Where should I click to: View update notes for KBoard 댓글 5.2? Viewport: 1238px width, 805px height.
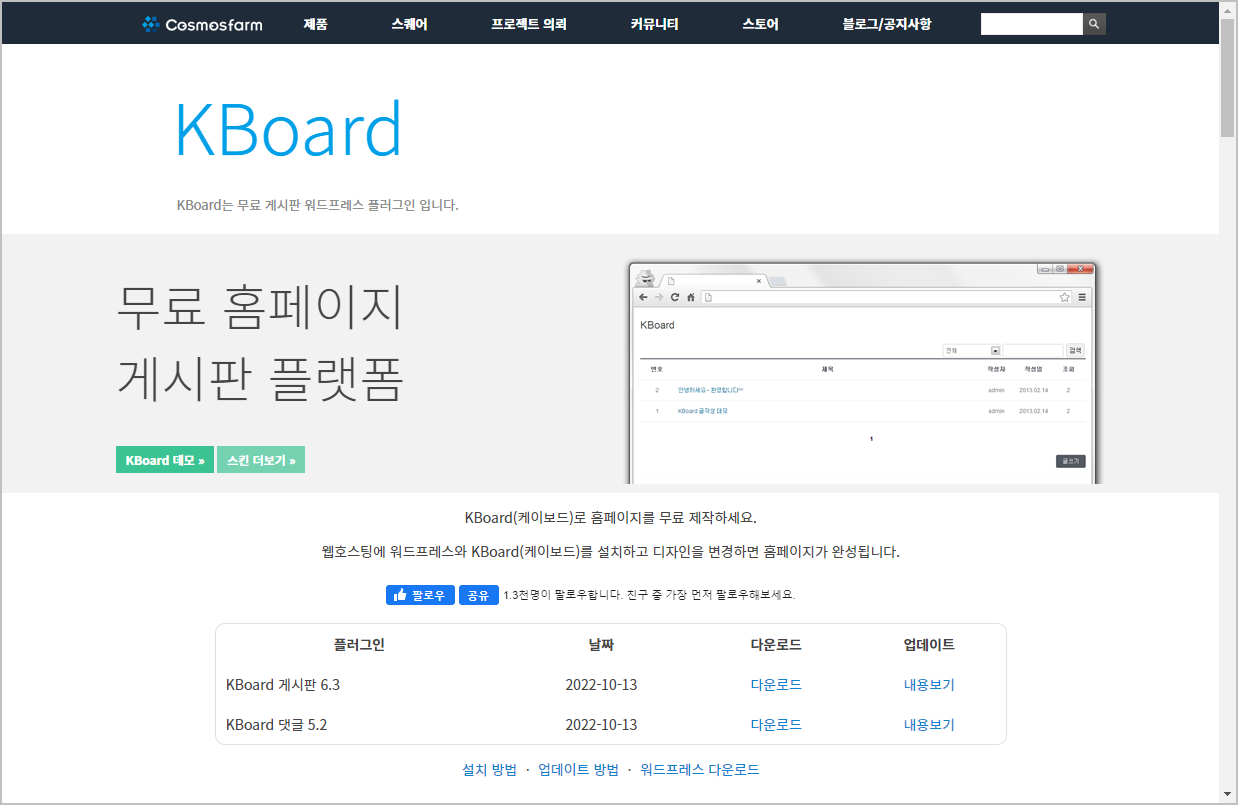(929, 725)
